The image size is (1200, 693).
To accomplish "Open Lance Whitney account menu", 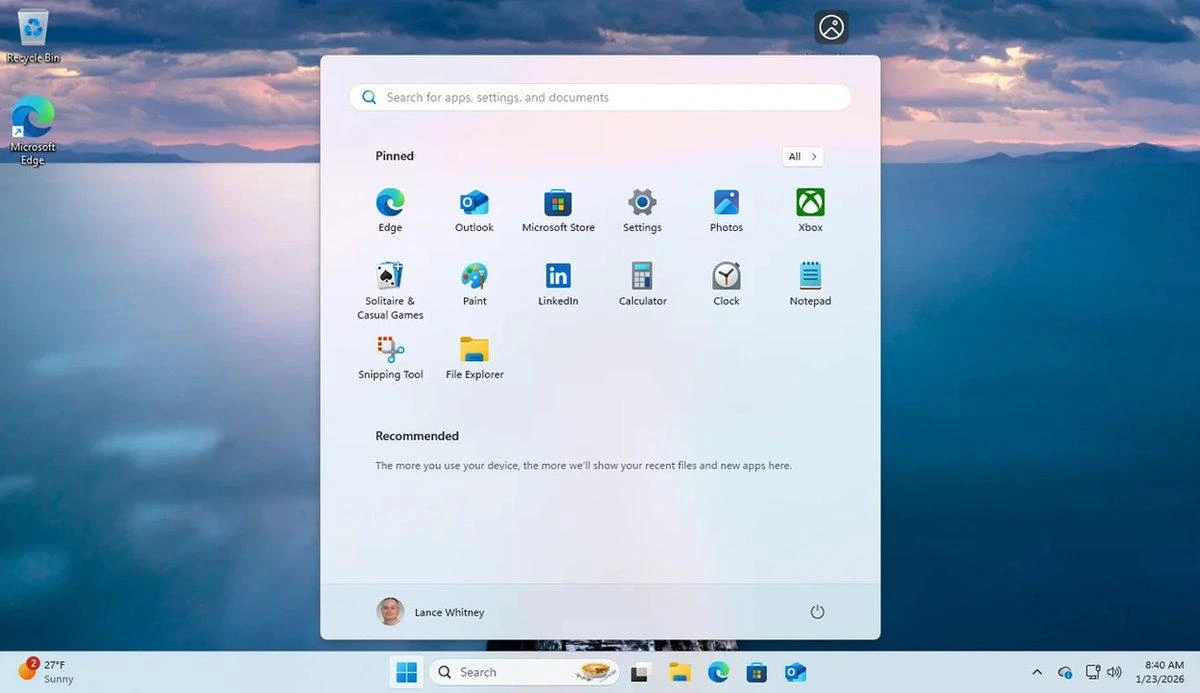I will 430,612.
